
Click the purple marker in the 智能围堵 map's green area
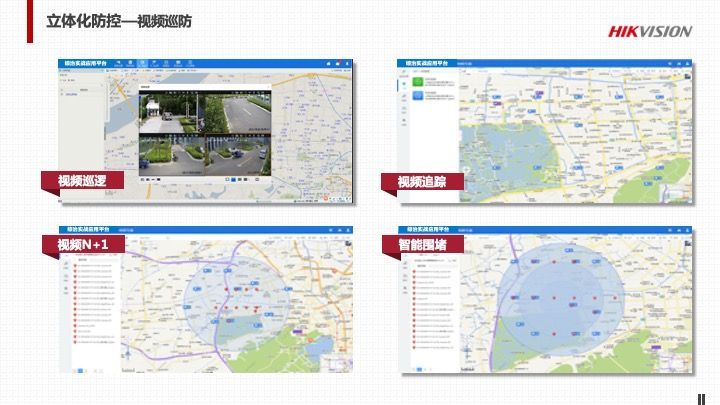click(656, 348)
